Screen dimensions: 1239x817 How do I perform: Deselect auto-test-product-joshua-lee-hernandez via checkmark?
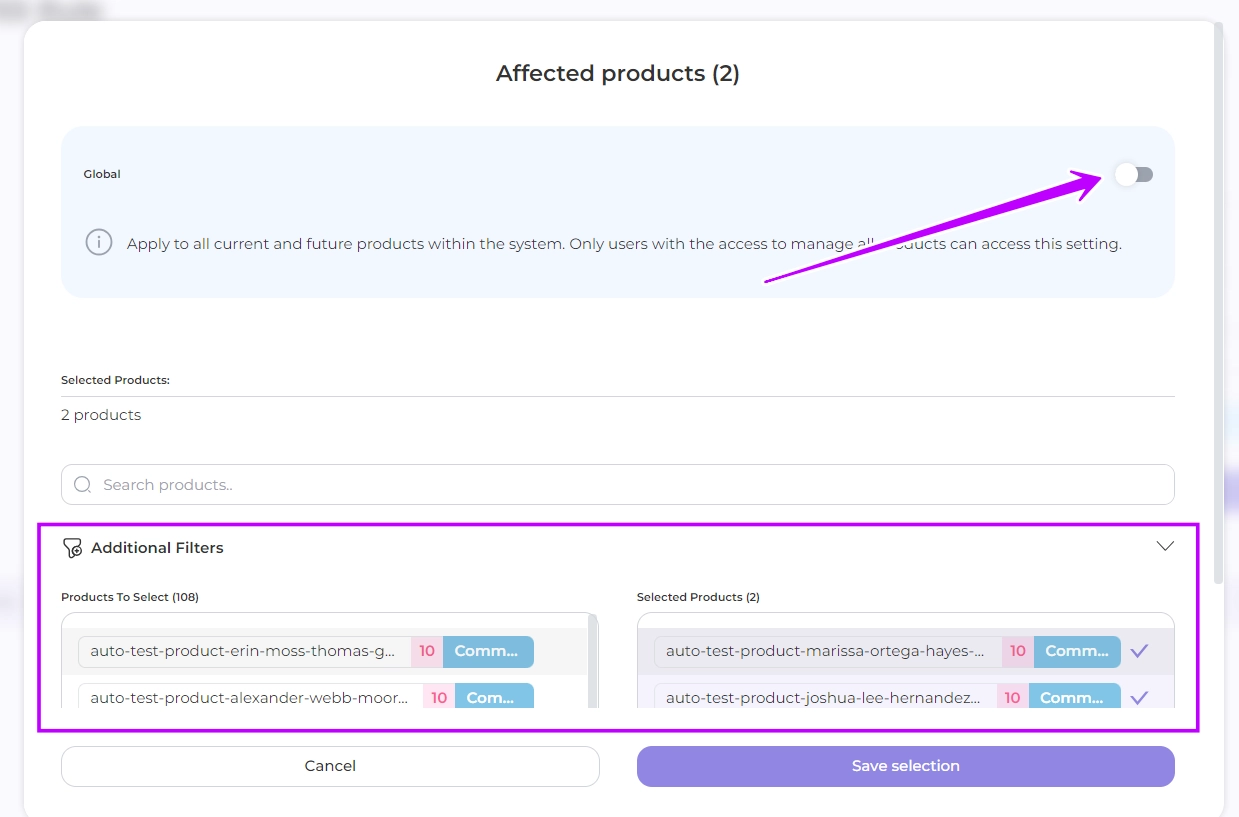[x=1139, y=698]
